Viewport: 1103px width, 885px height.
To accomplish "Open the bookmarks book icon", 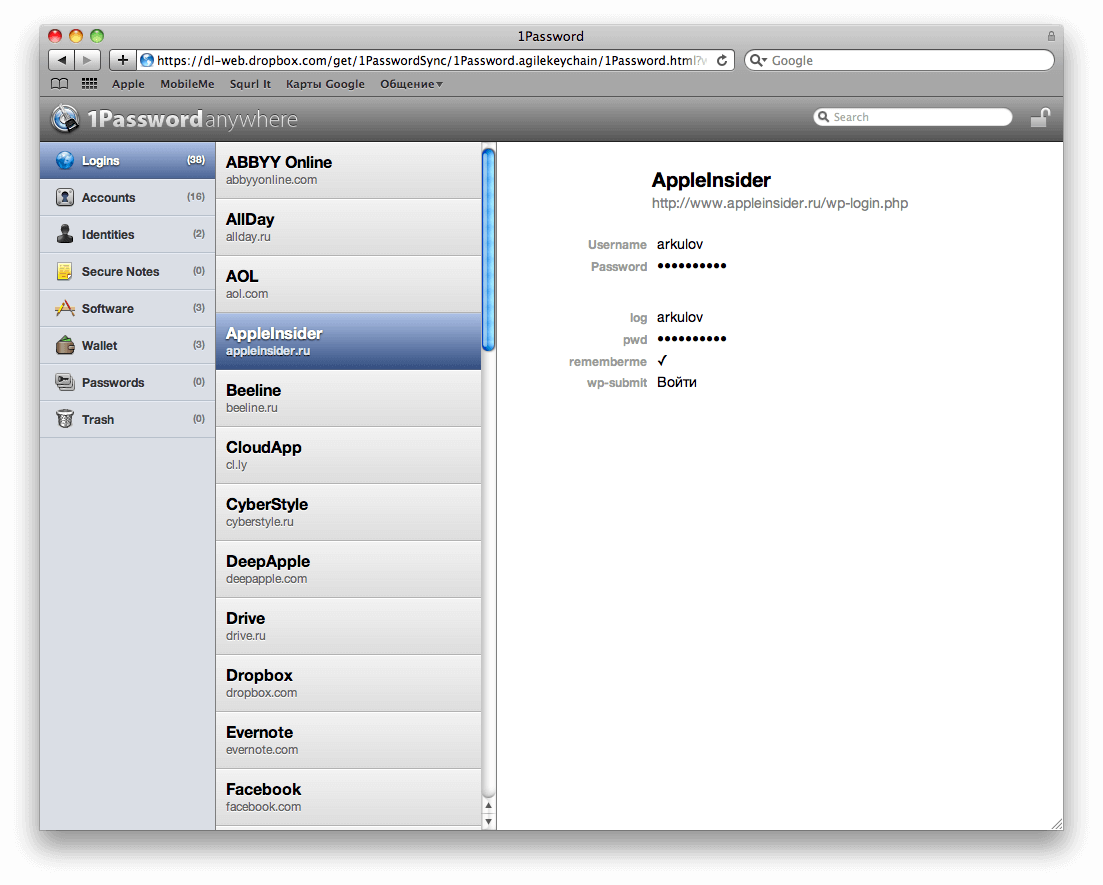I will [x=60, y=84].
